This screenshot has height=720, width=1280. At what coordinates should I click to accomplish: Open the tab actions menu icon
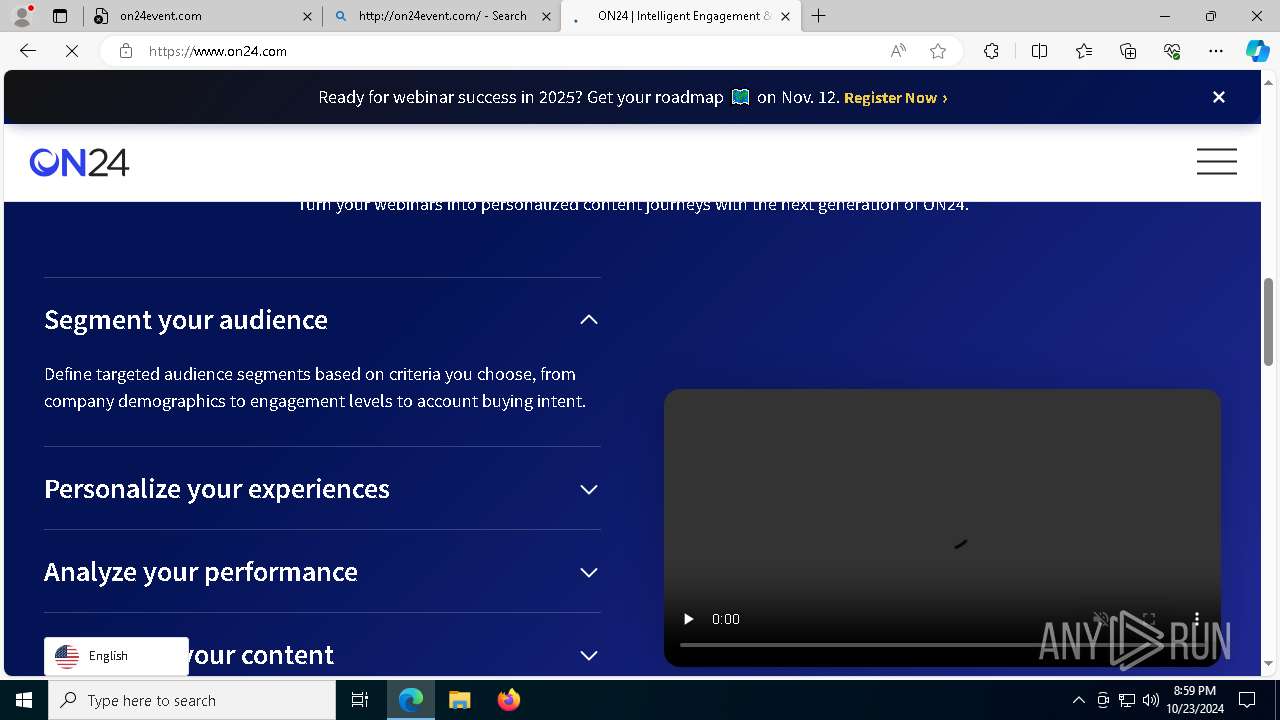coord(60,16)
